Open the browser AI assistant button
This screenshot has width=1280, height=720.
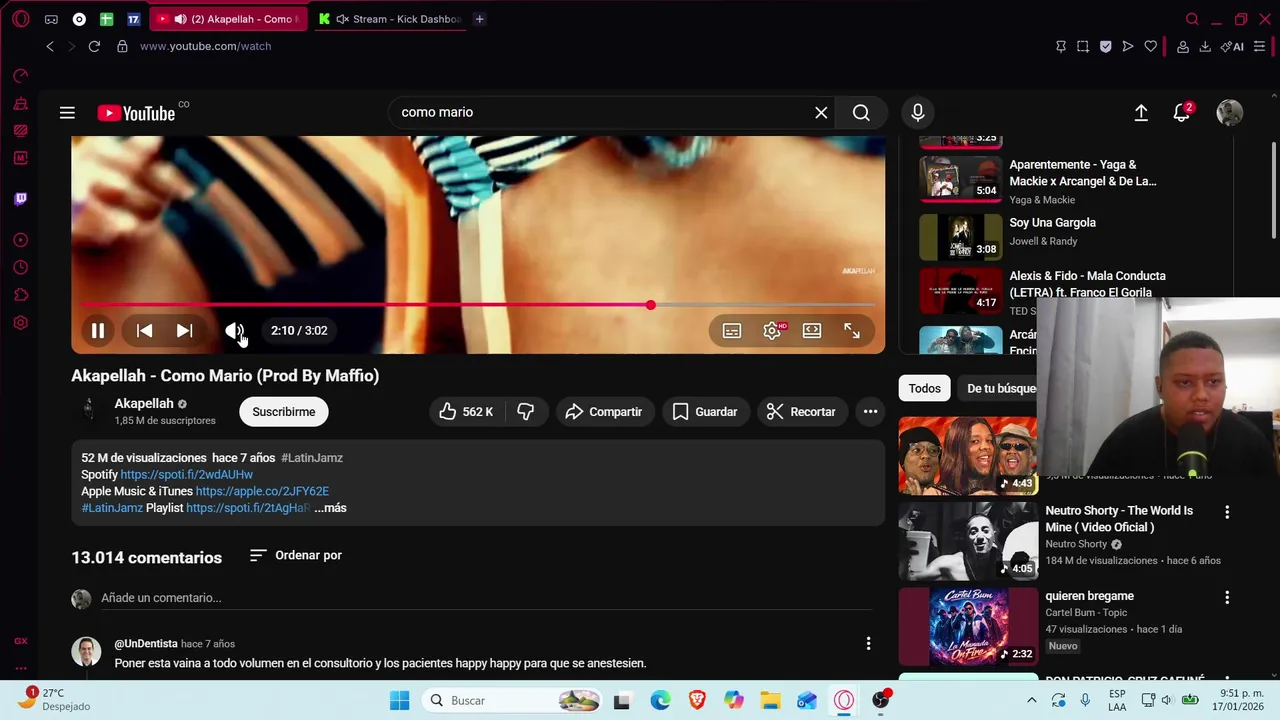point(1232,46)
